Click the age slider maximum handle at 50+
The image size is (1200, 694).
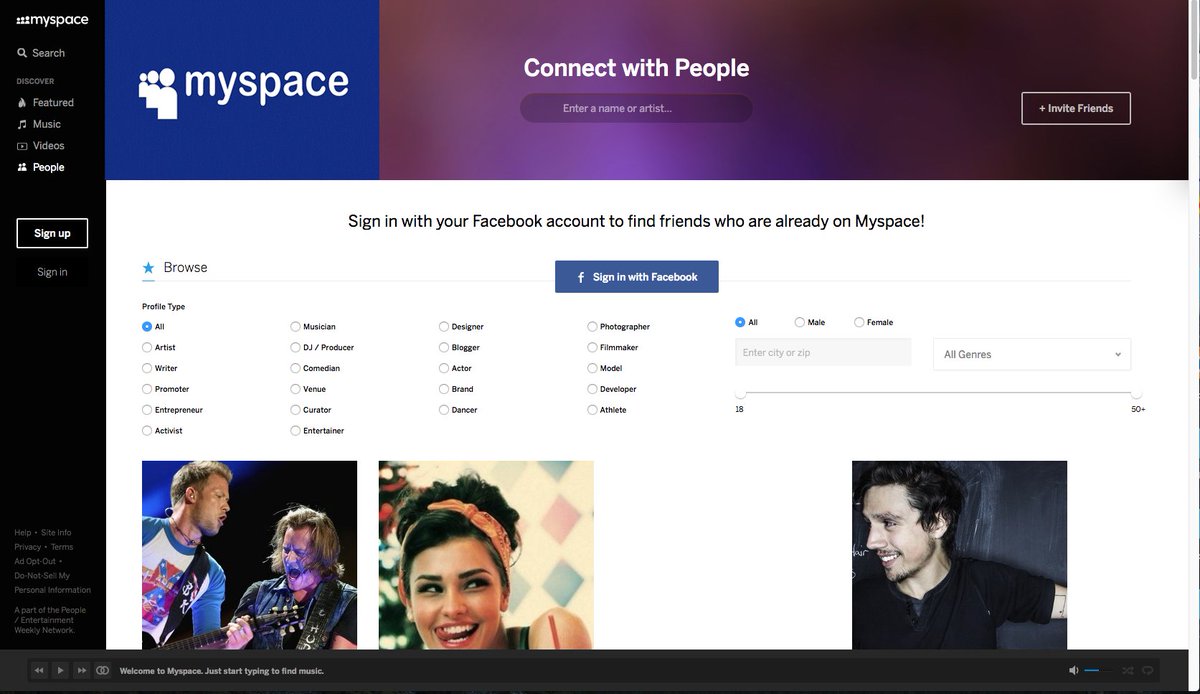(1136, 394)
